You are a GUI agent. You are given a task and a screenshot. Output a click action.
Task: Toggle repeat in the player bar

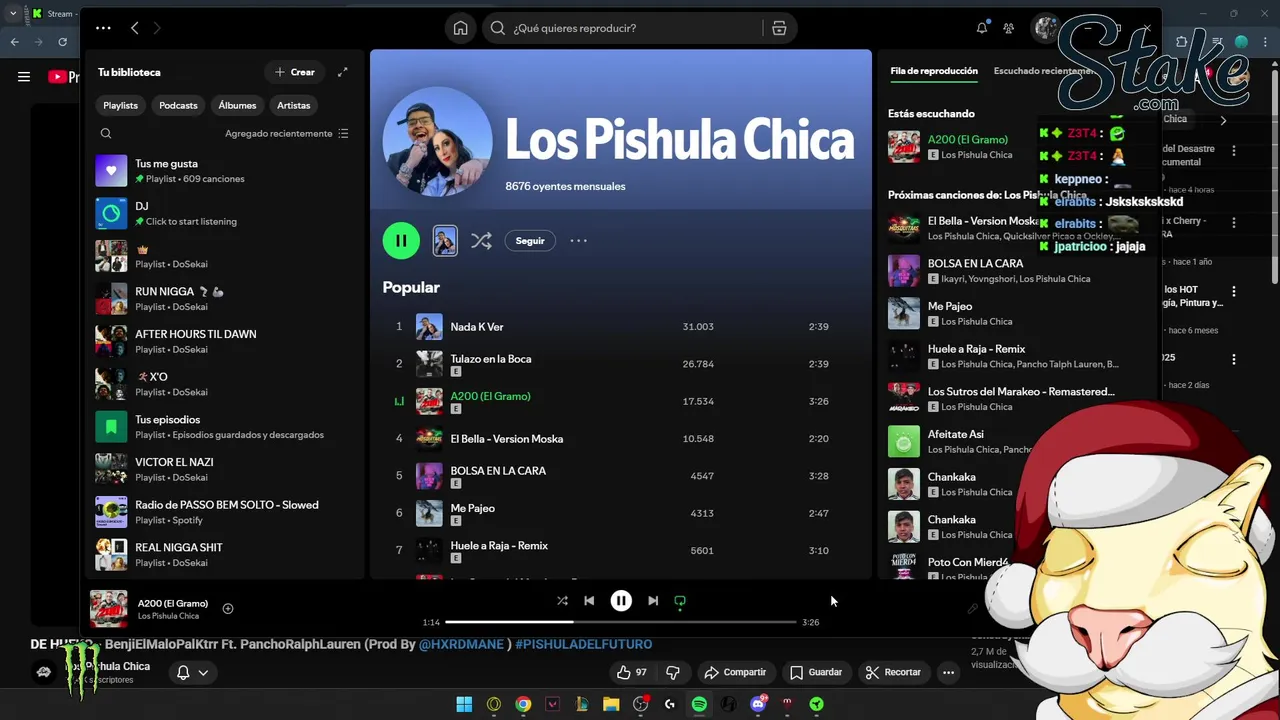[680, 601]
